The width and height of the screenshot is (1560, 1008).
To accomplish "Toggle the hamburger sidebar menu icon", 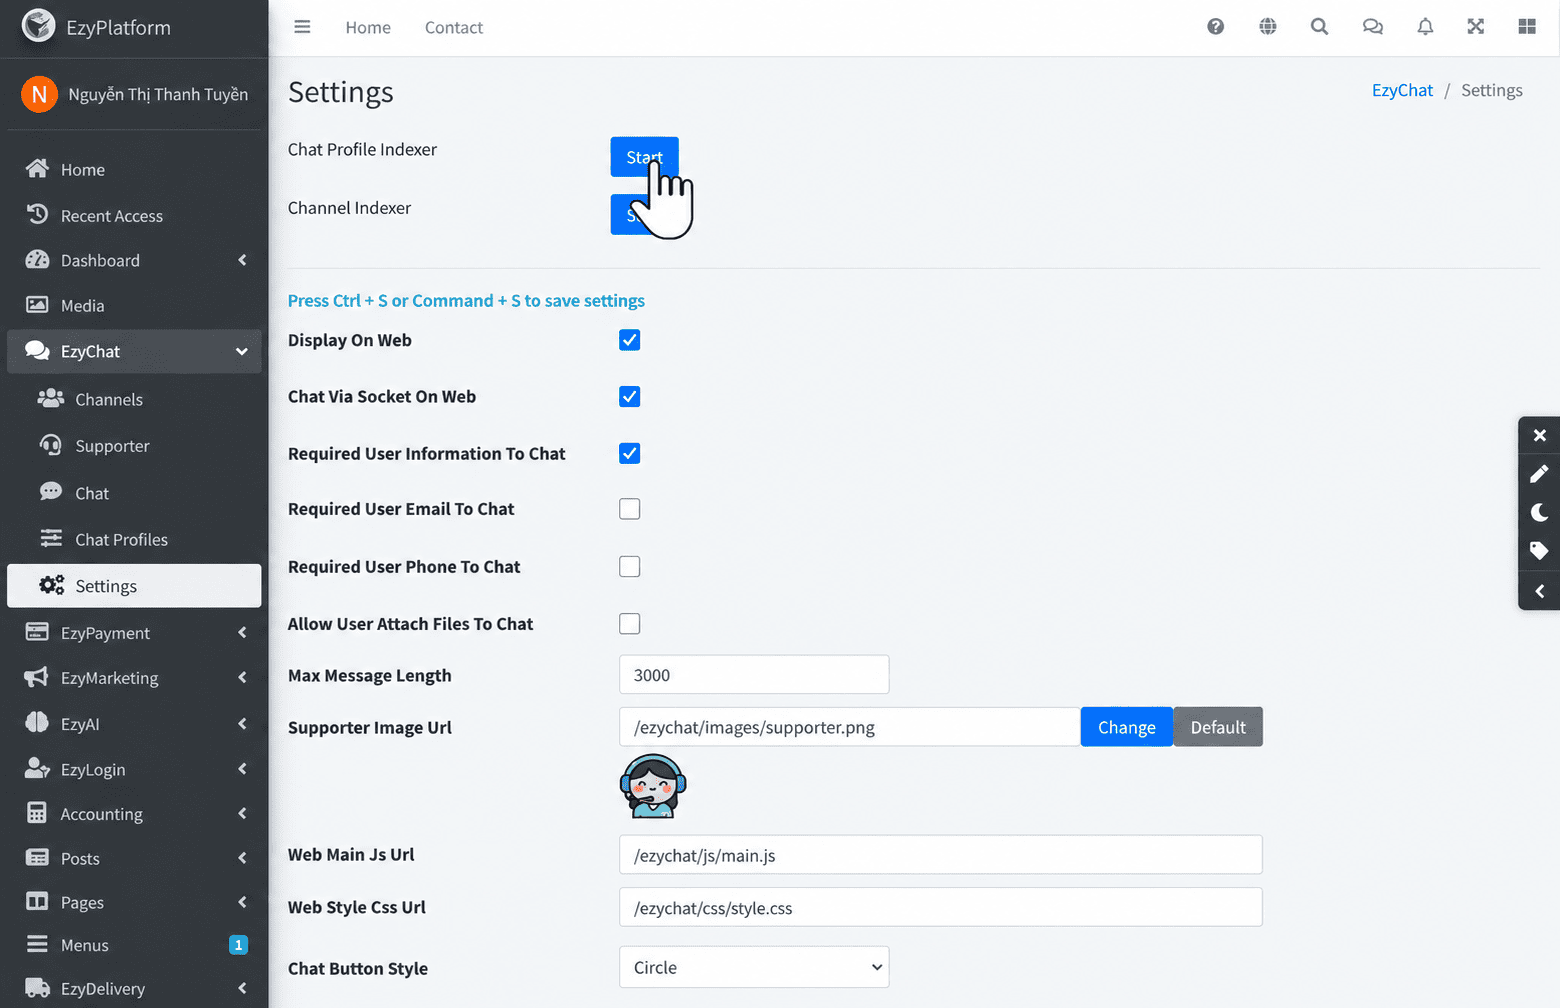I will (302, 27).
